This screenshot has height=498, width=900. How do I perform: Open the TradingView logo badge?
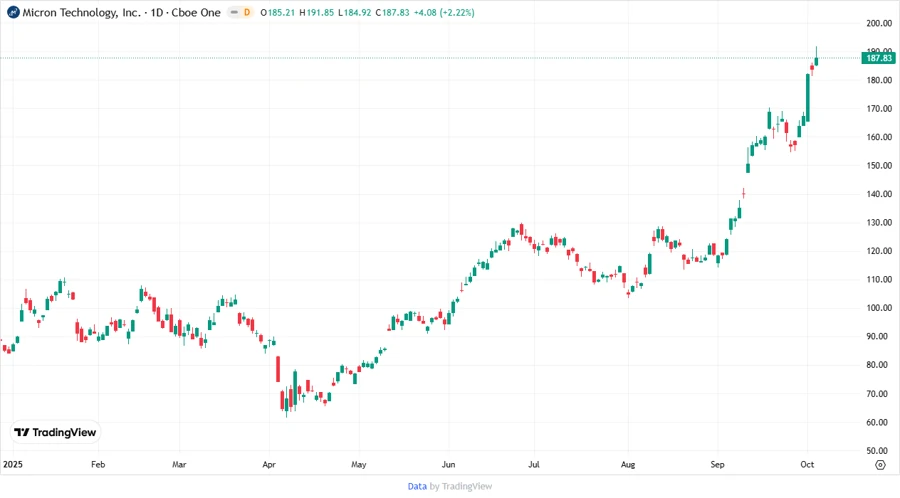55,432
